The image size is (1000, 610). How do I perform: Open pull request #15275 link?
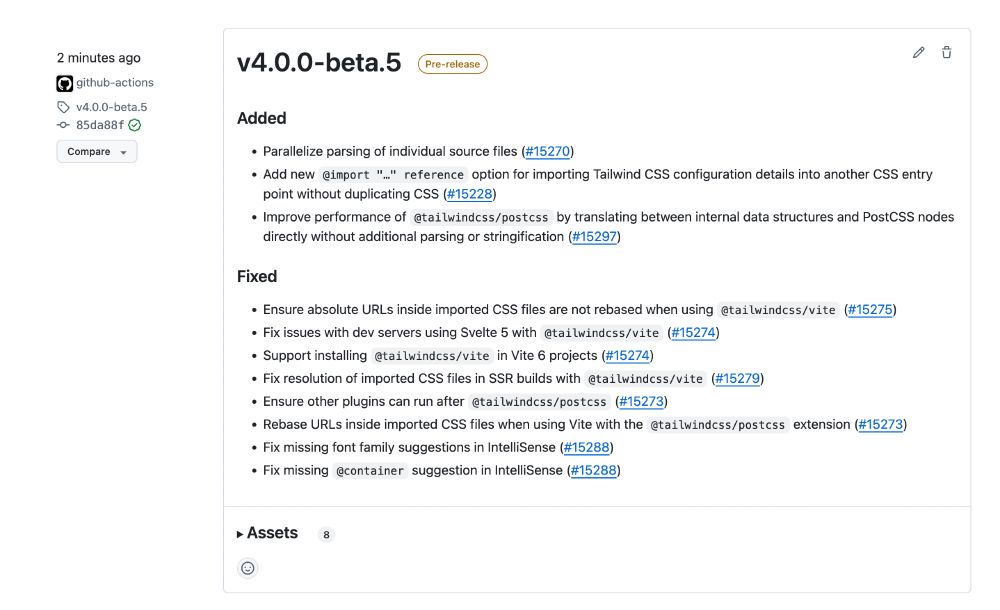(x=870, y=309)
